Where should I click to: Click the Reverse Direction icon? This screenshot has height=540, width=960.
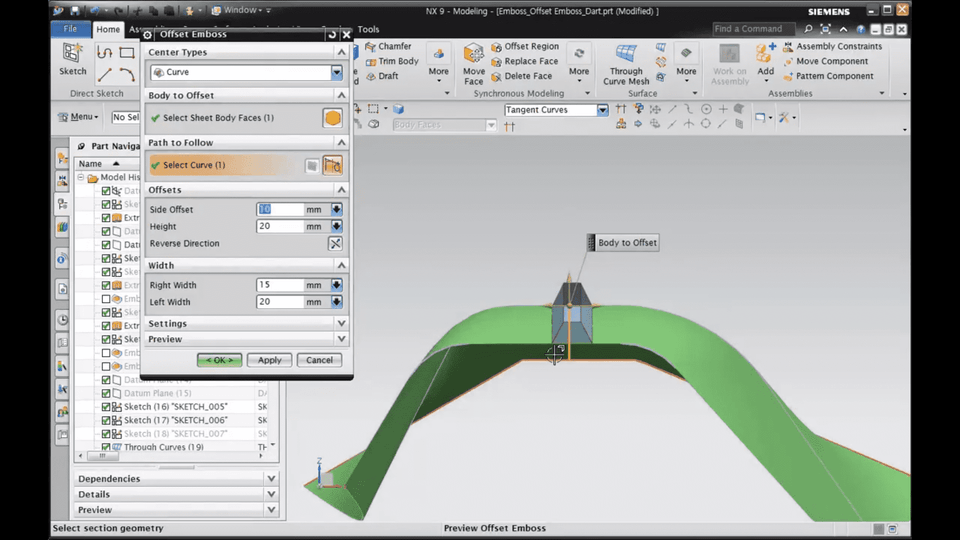335,244
